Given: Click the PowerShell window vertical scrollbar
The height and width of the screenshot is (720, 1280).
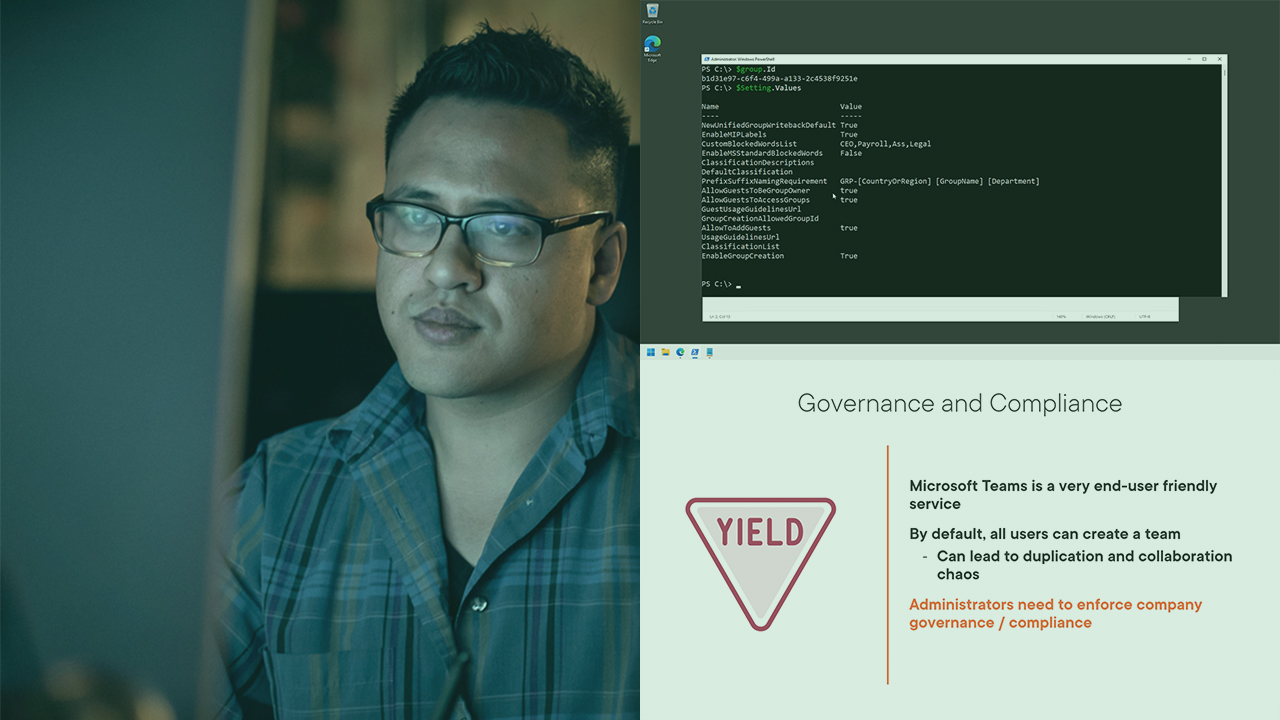Looking at the screenshot, I should (1223, 180).
